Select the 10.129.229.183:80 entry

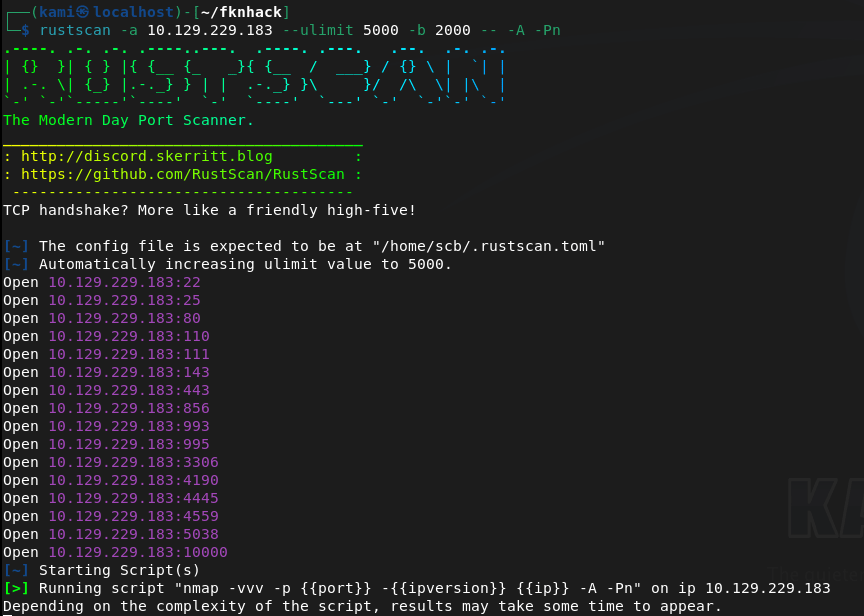click(124, 318)
